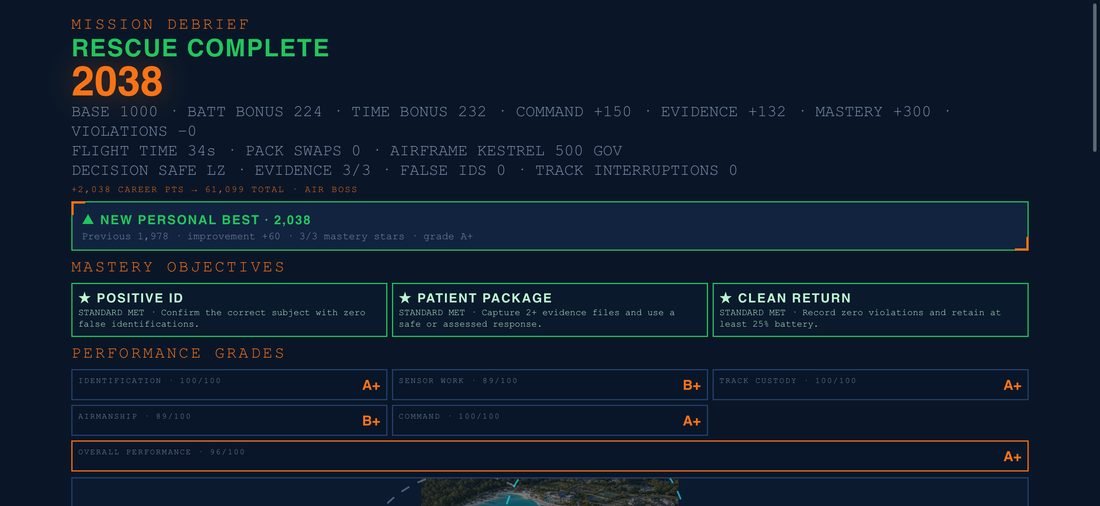The height and width of the screenshot is (506, 1100).
Task: Open the AIRMANSHIP 89/100 grade row
Action: tap(229, 420)
